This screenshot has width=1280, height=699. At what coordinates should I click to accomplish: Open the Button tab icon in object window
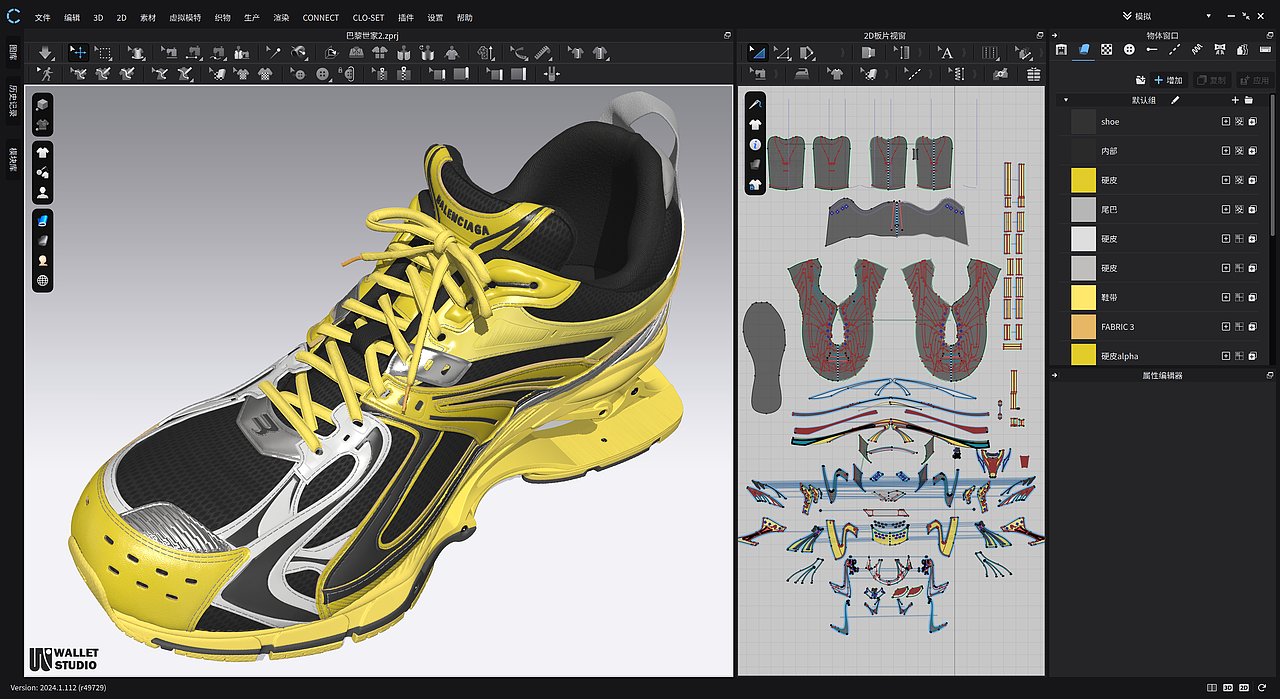point(1129,49)
